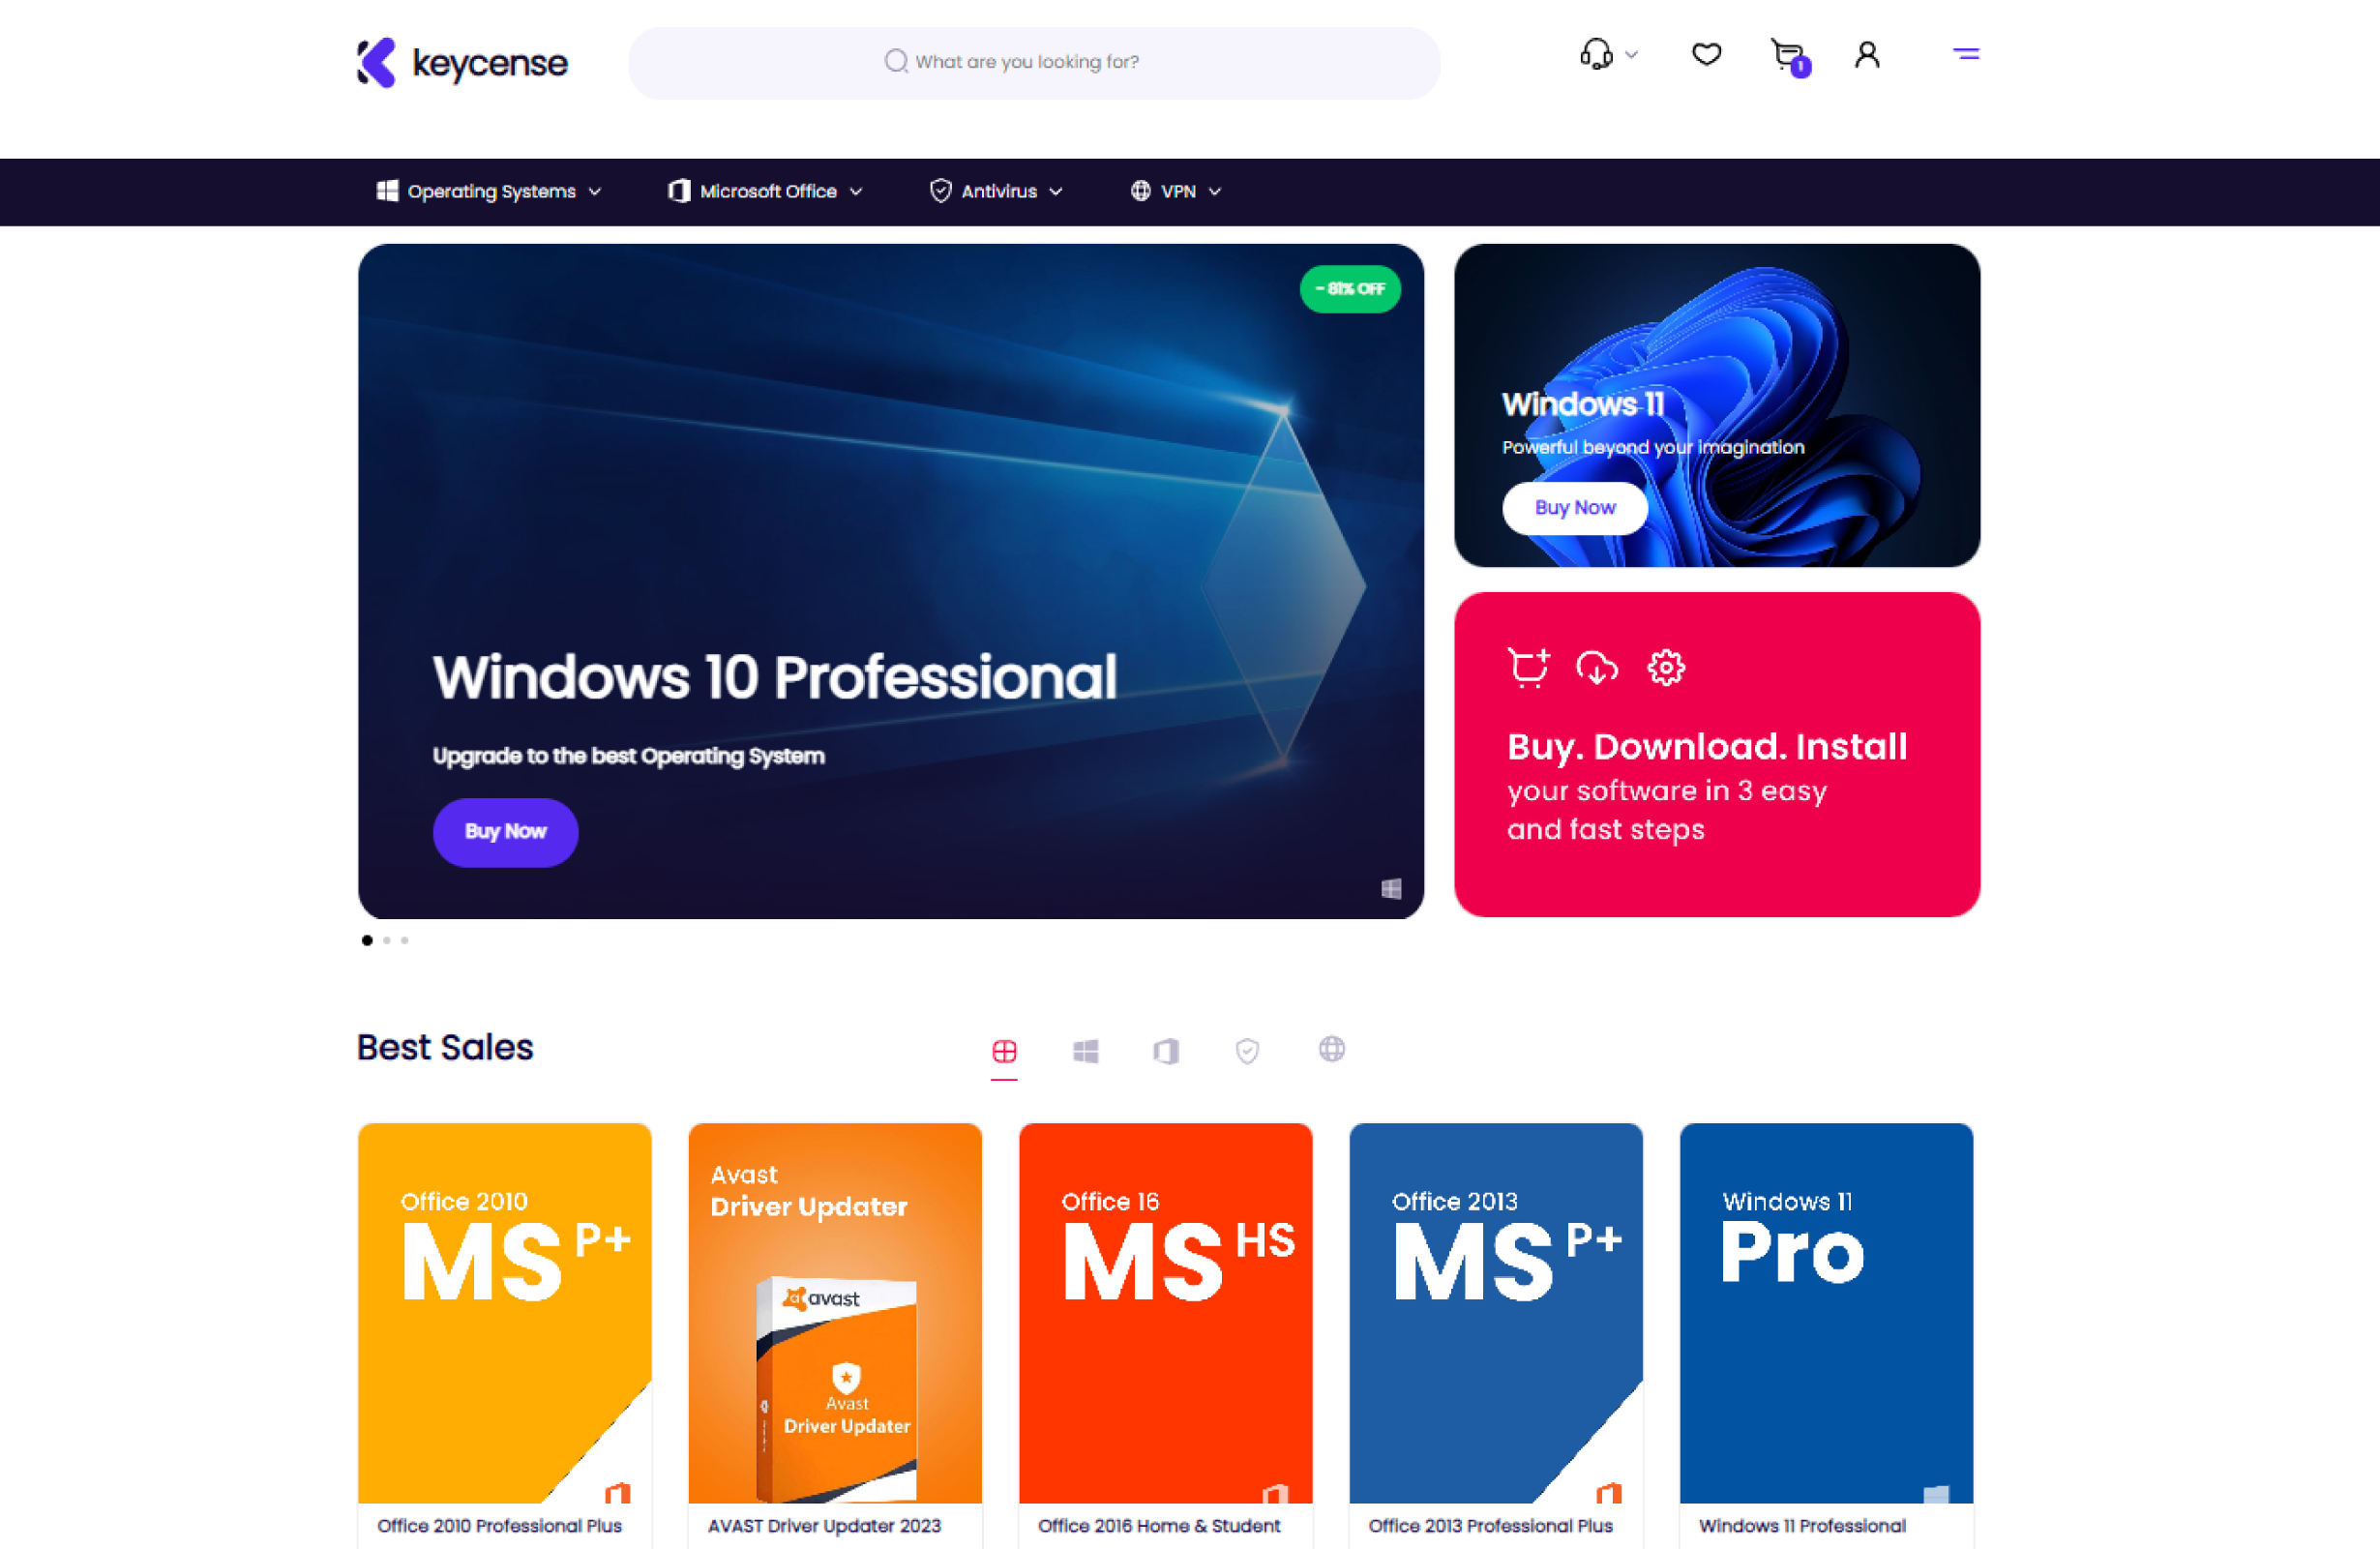This screenshot has width=2380, height=1549.
Task: Click cart item count badge
Action: click(1801, 67)
